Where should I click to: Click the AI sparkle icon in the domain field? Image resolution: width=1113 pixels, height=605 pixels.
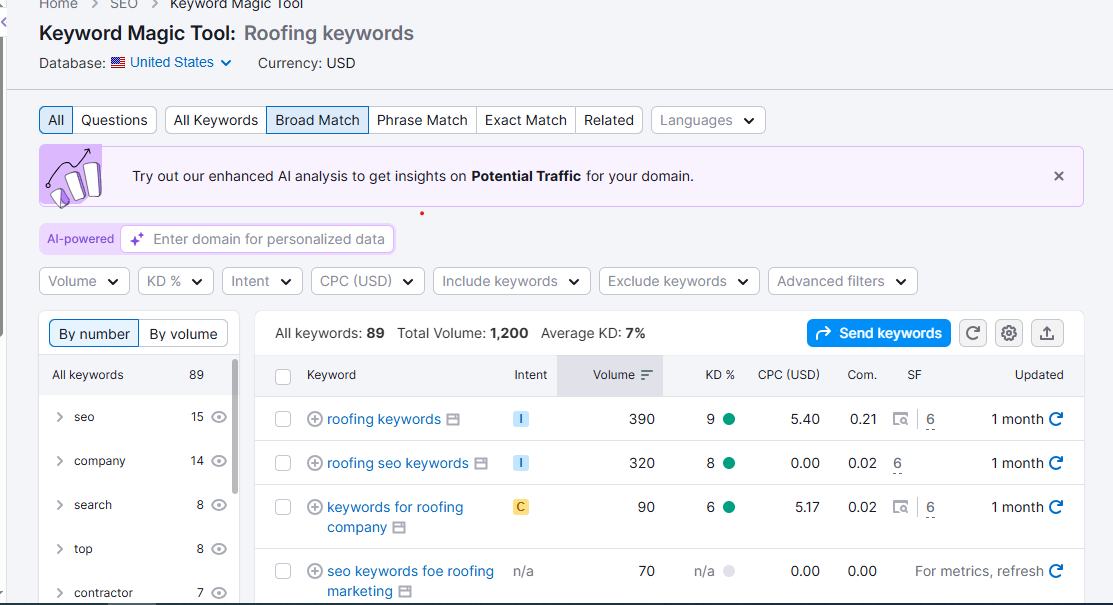click(136, 239)
